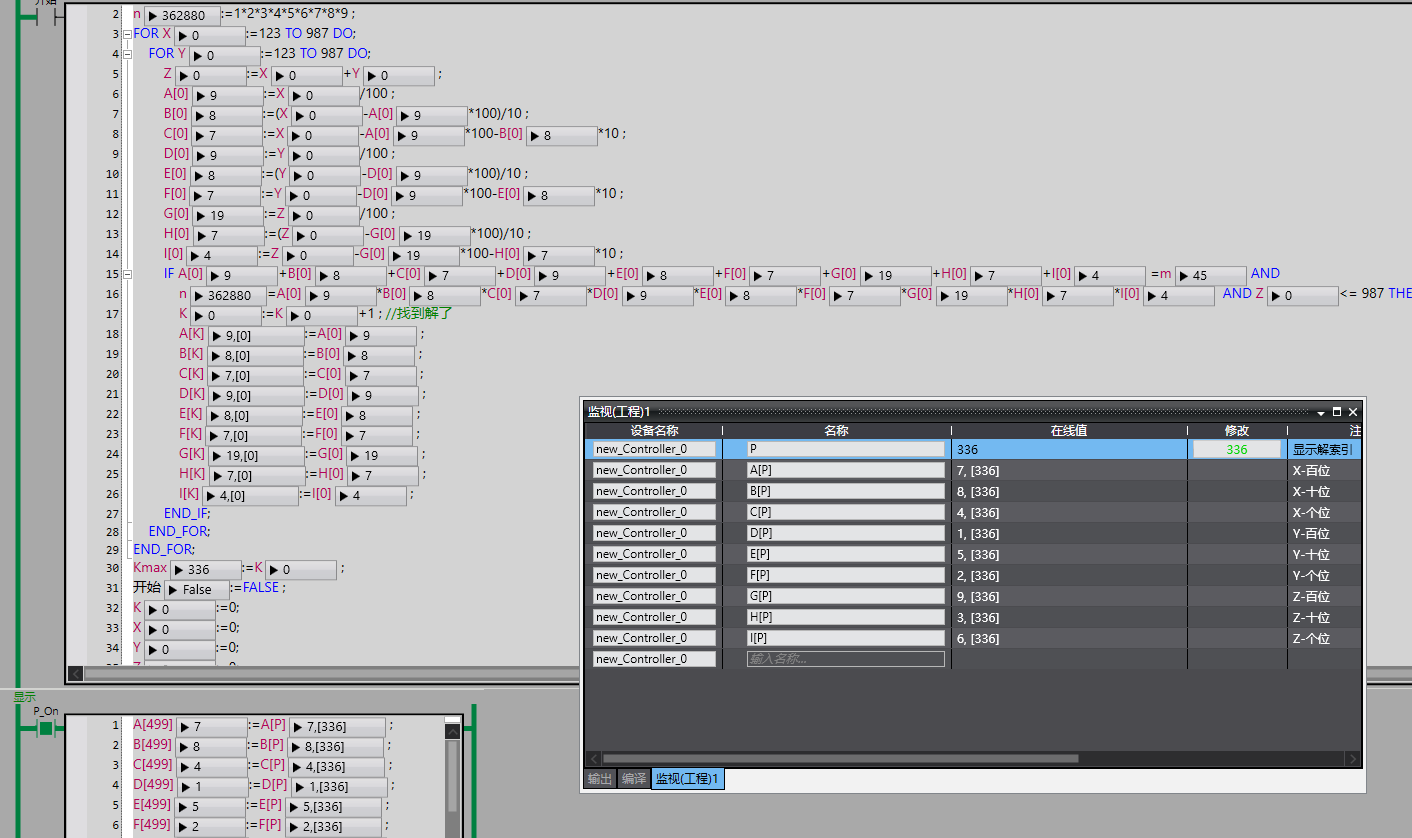Click the 设备名称 column header
The height and width of the screenshot is (838, 1412).
click(654, 430)
